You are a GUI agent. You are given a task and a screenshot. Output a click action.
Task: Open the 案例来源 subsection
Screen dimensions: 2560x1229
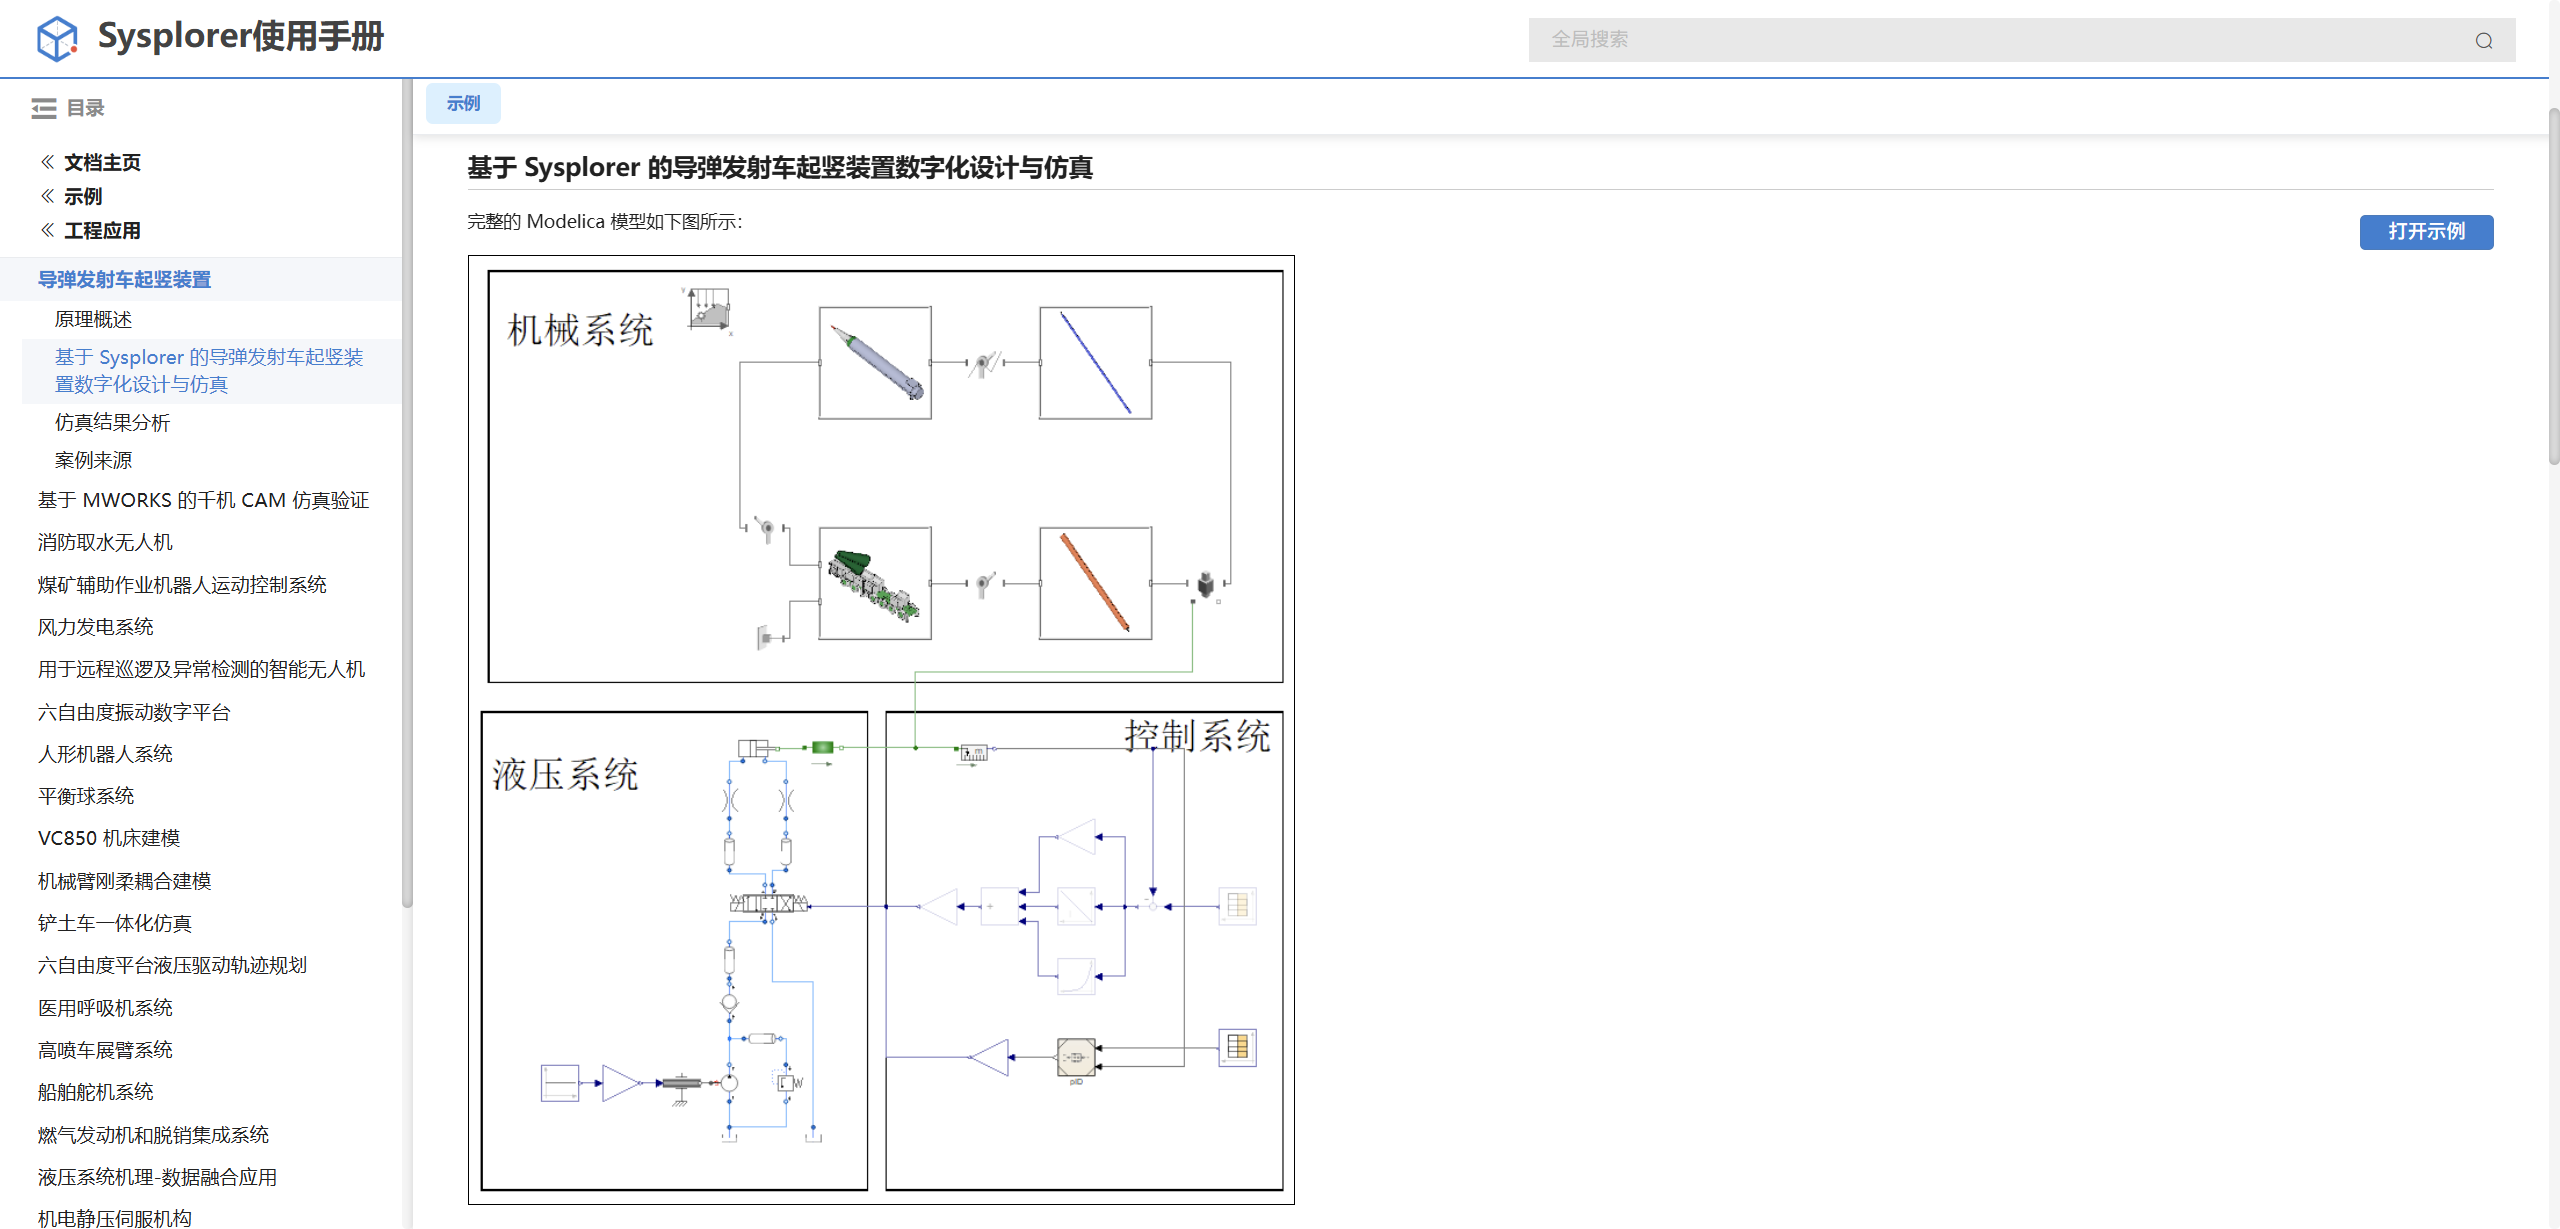click(94, 461)
